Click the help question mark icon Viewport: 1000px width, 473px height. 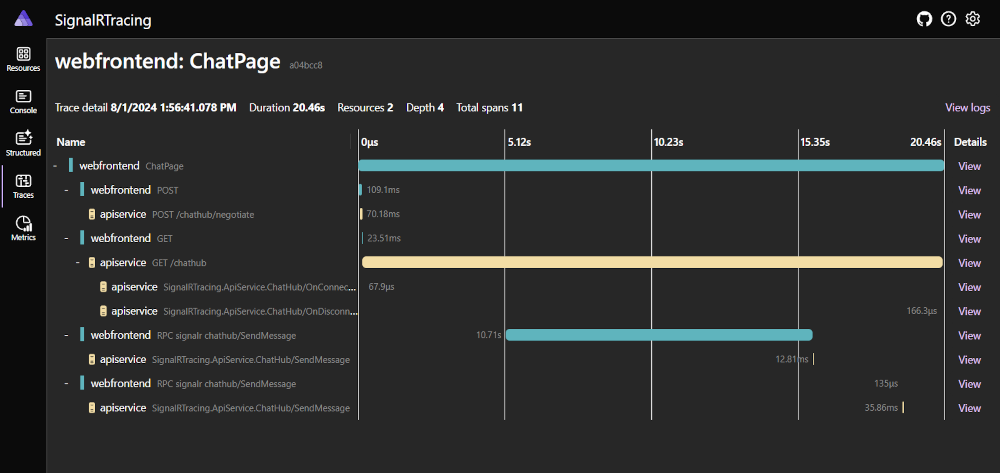click(x=948, y=19)
